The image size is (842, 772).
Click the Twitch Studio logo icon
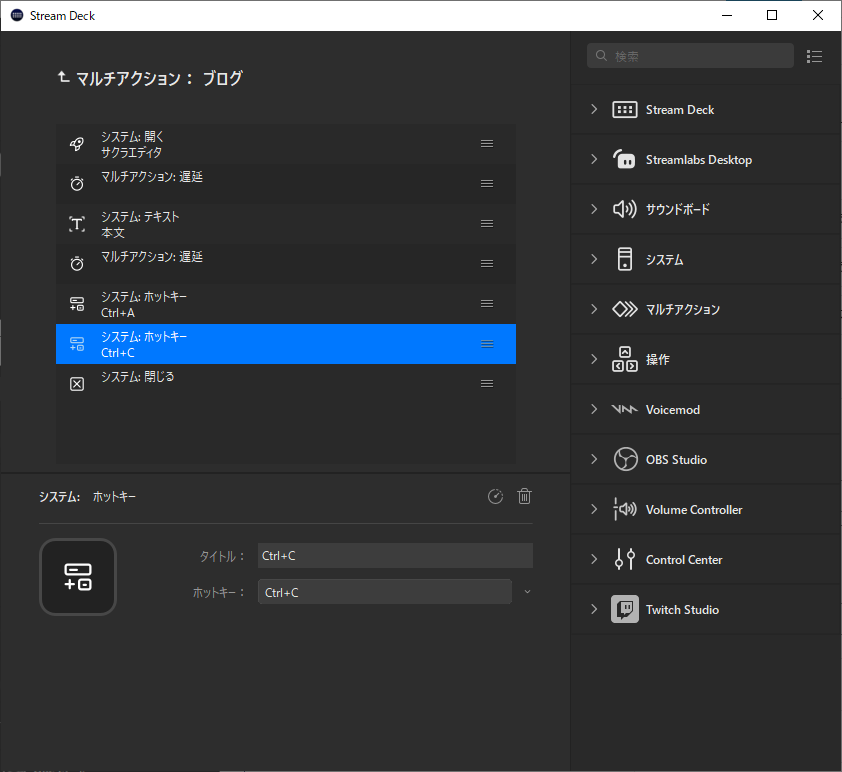coord(625,609)
